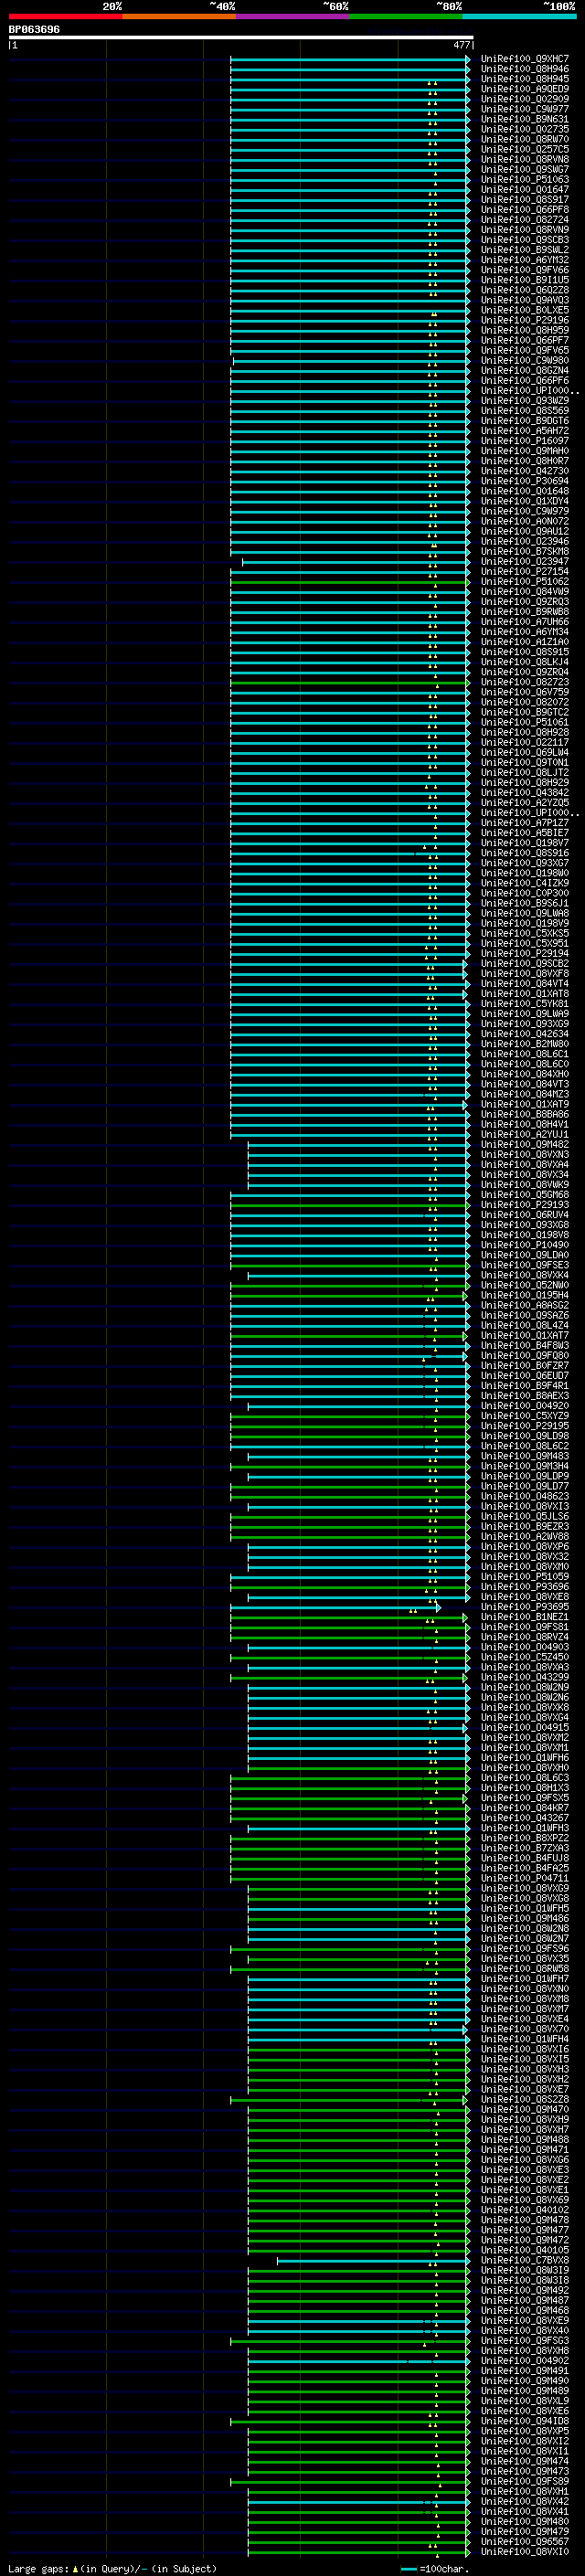
Task: Select hit label UniRef100_Q1XAT7
Action: (525, 1335)
